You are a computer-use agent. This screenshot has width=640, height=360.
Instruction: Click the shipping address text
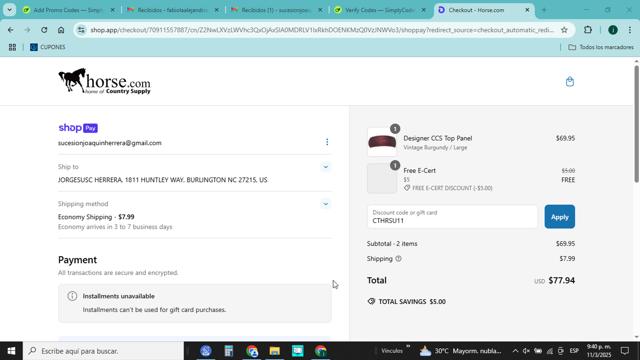point(163,180)
